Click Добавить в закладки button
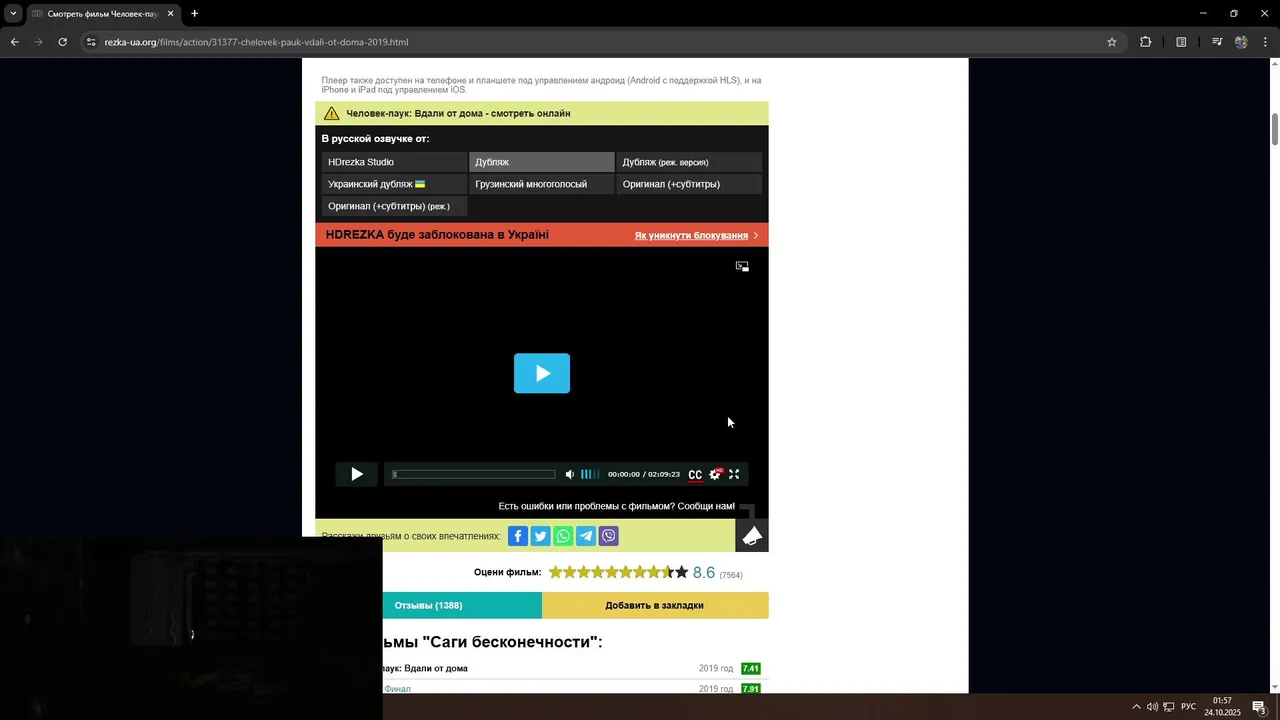The image size is (1280, 720). 654,605
